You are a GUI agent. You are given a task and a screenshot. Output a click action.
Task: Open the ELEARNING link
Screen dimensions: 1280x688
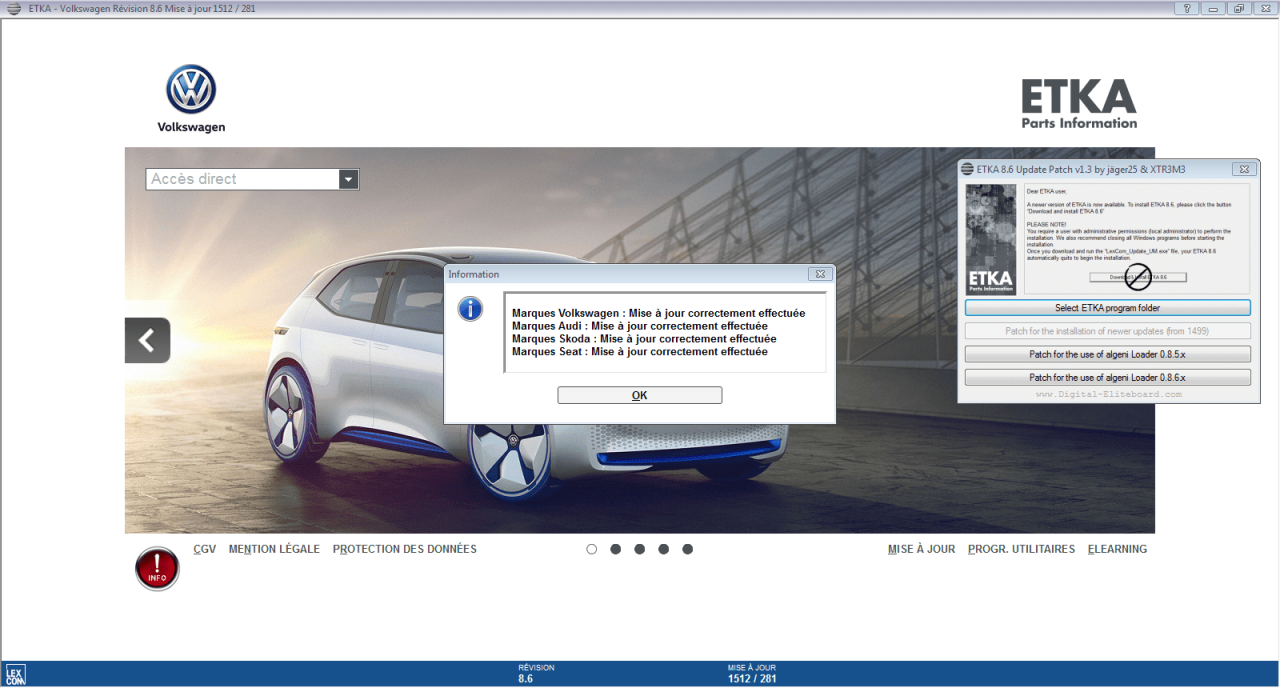click(1117, 549)
